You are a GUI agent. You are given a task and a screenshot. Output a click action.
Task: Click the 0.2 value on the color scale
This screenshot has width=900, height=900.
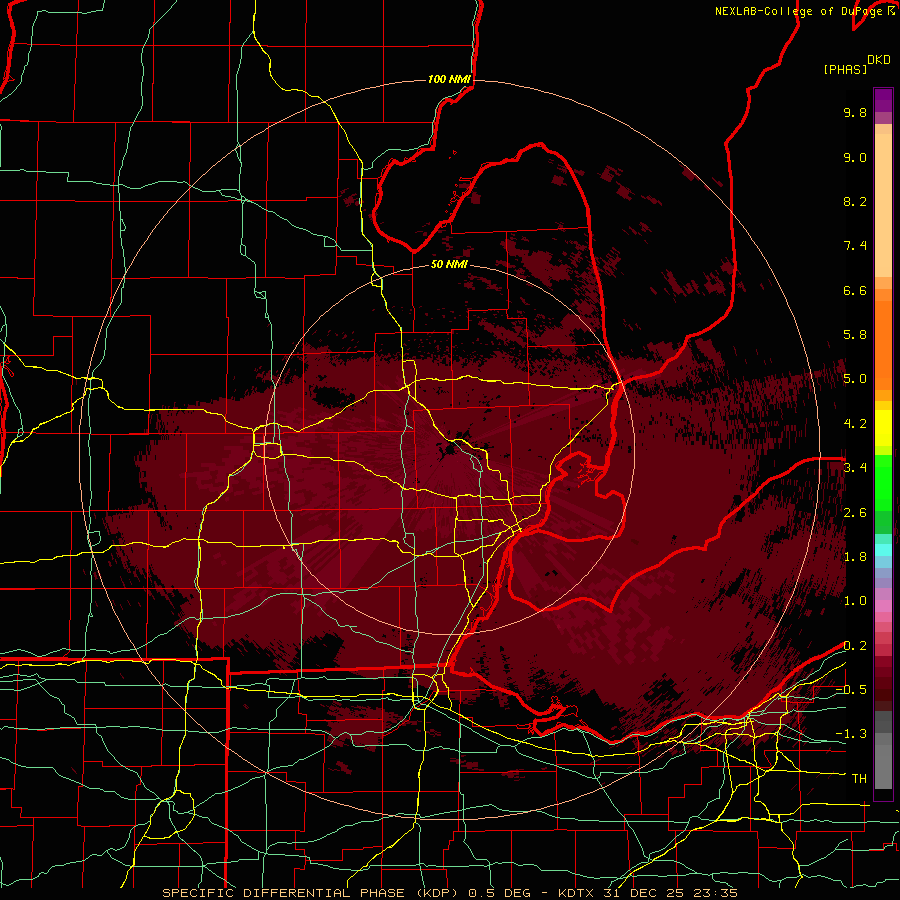(855, 646)
